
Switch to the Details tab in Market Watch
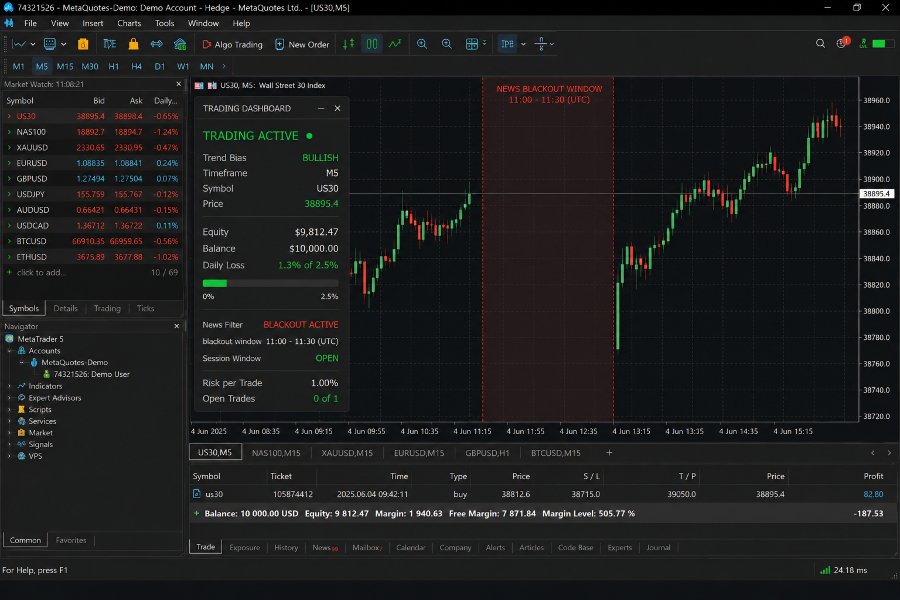pos(65,308)
